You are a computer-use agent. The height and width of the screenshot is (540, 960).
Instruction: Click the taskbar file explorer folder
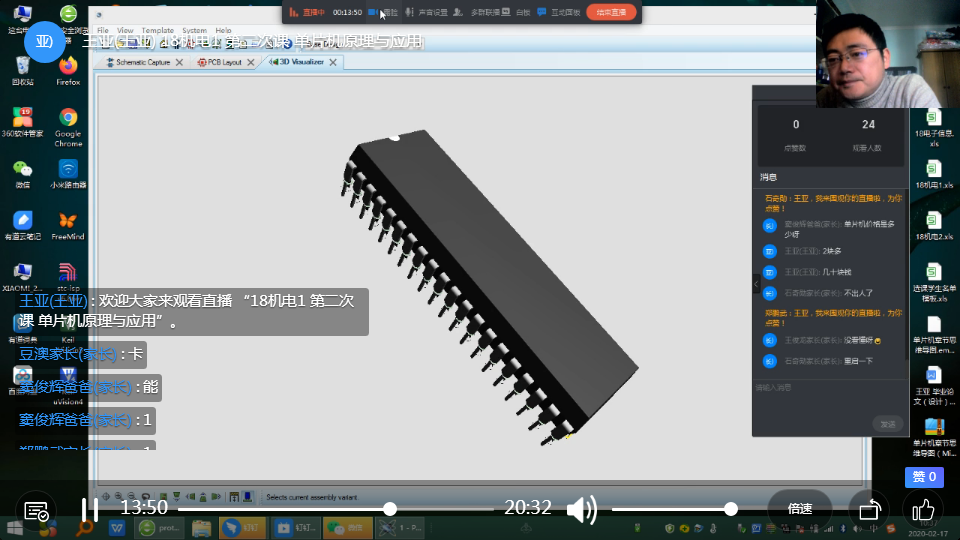tap(201, 528)
